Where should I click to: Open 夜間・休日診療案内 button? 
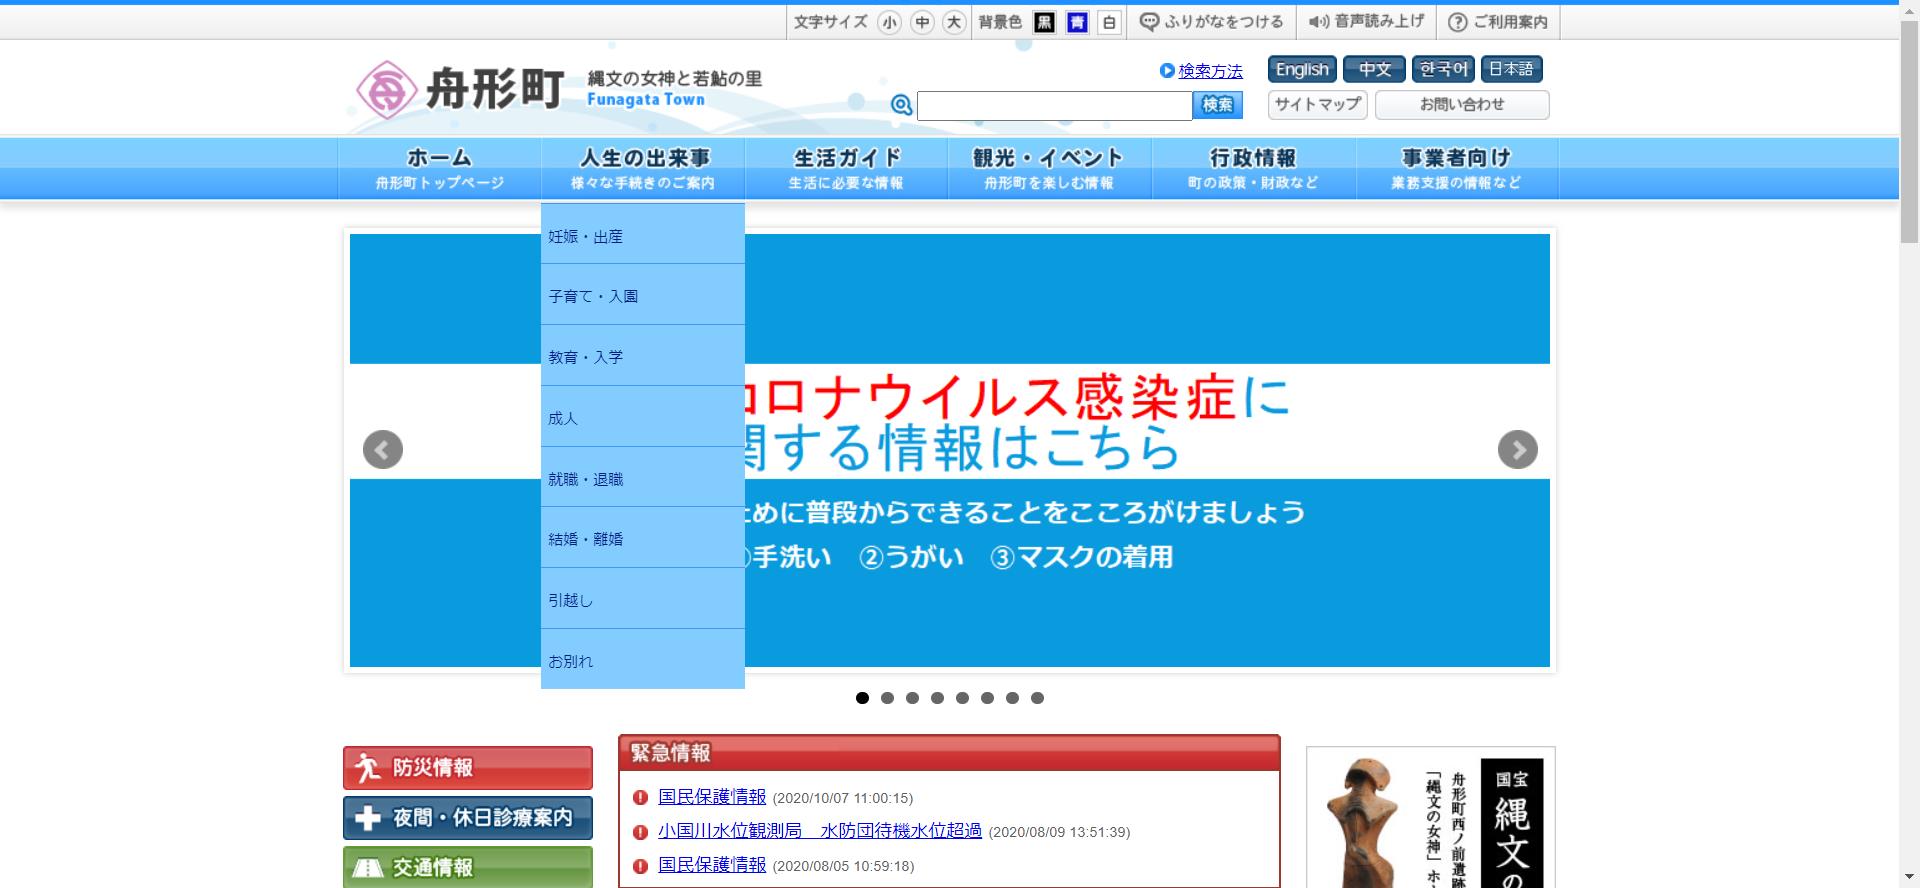(x=467, y=818)
